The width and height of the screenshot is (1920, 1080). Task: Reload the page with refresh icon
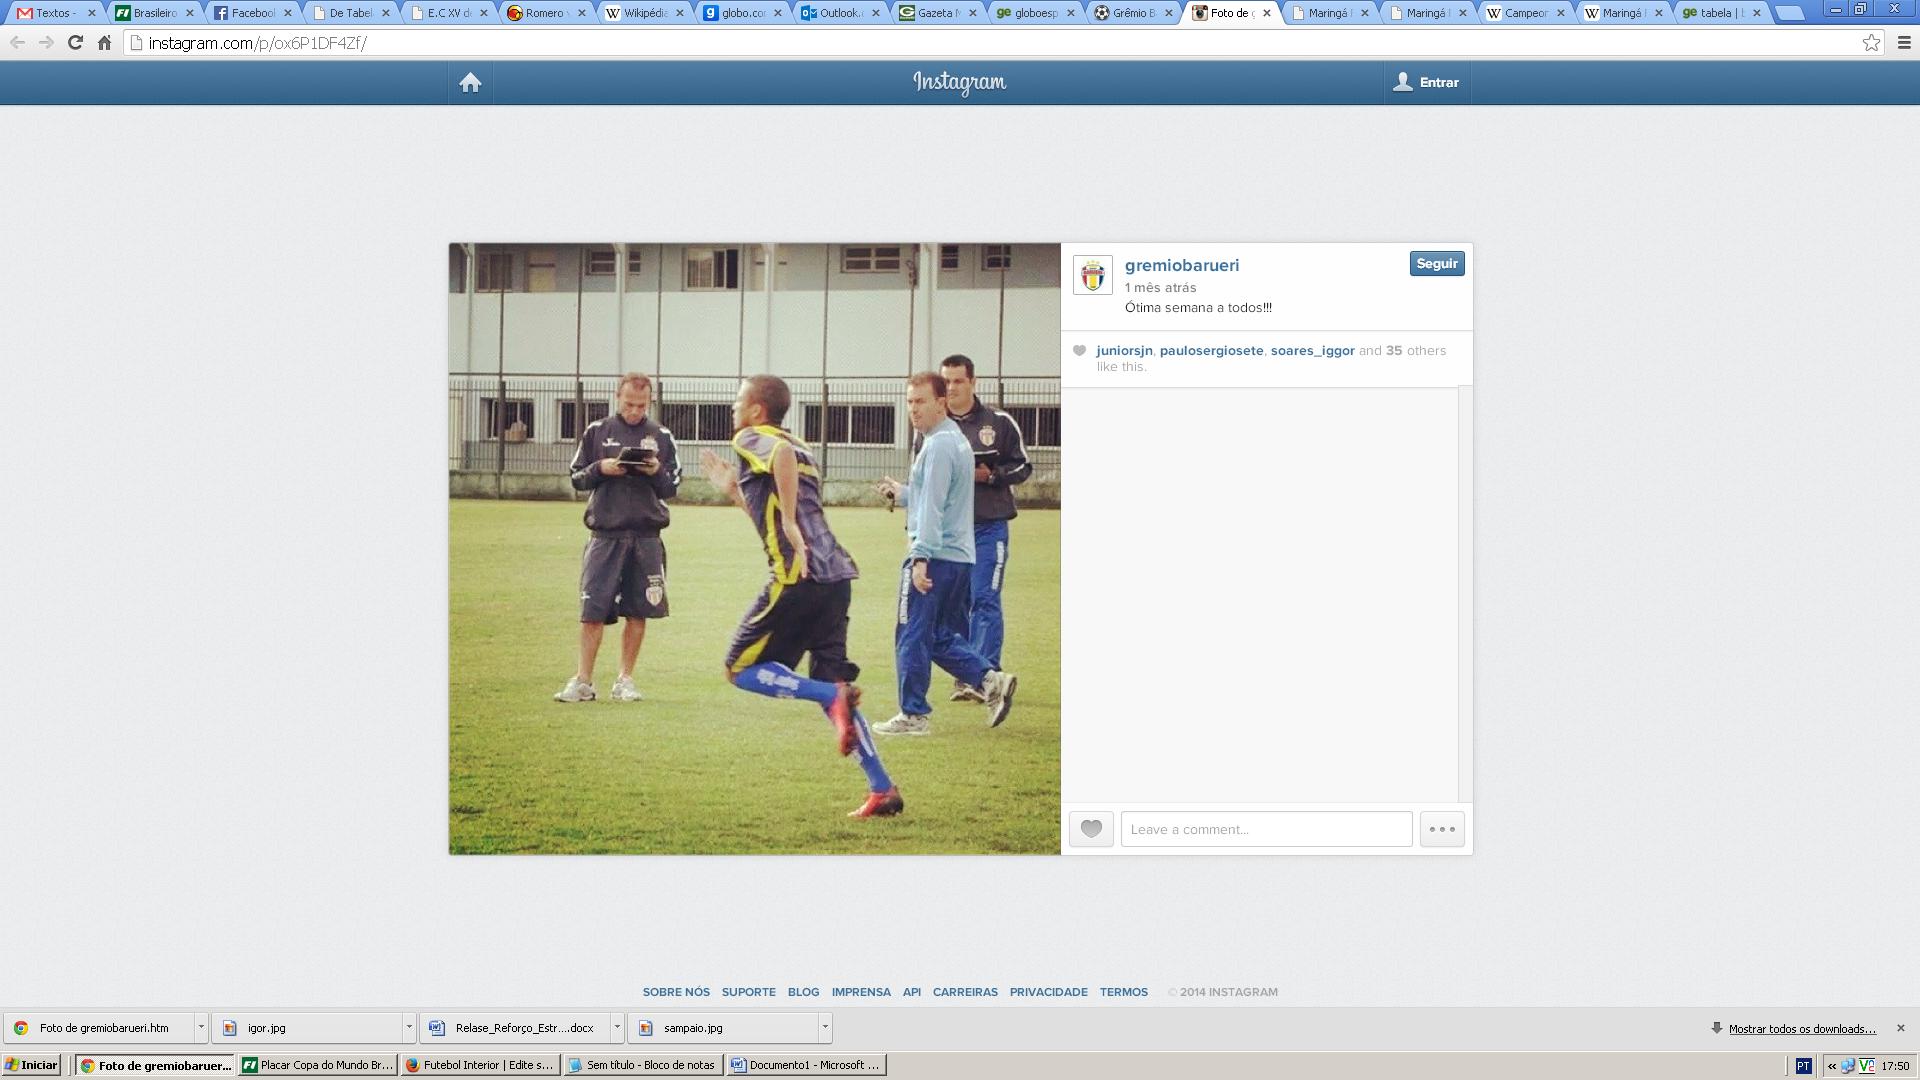tap(75, 43)
